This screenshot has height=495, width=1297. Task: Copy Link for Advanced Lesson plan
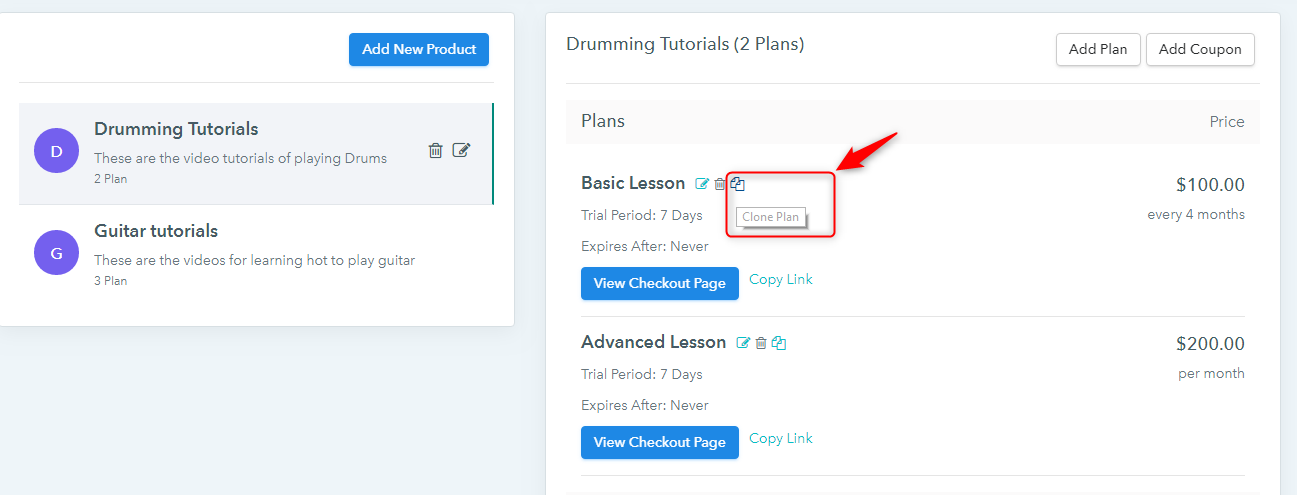point(781,439)
